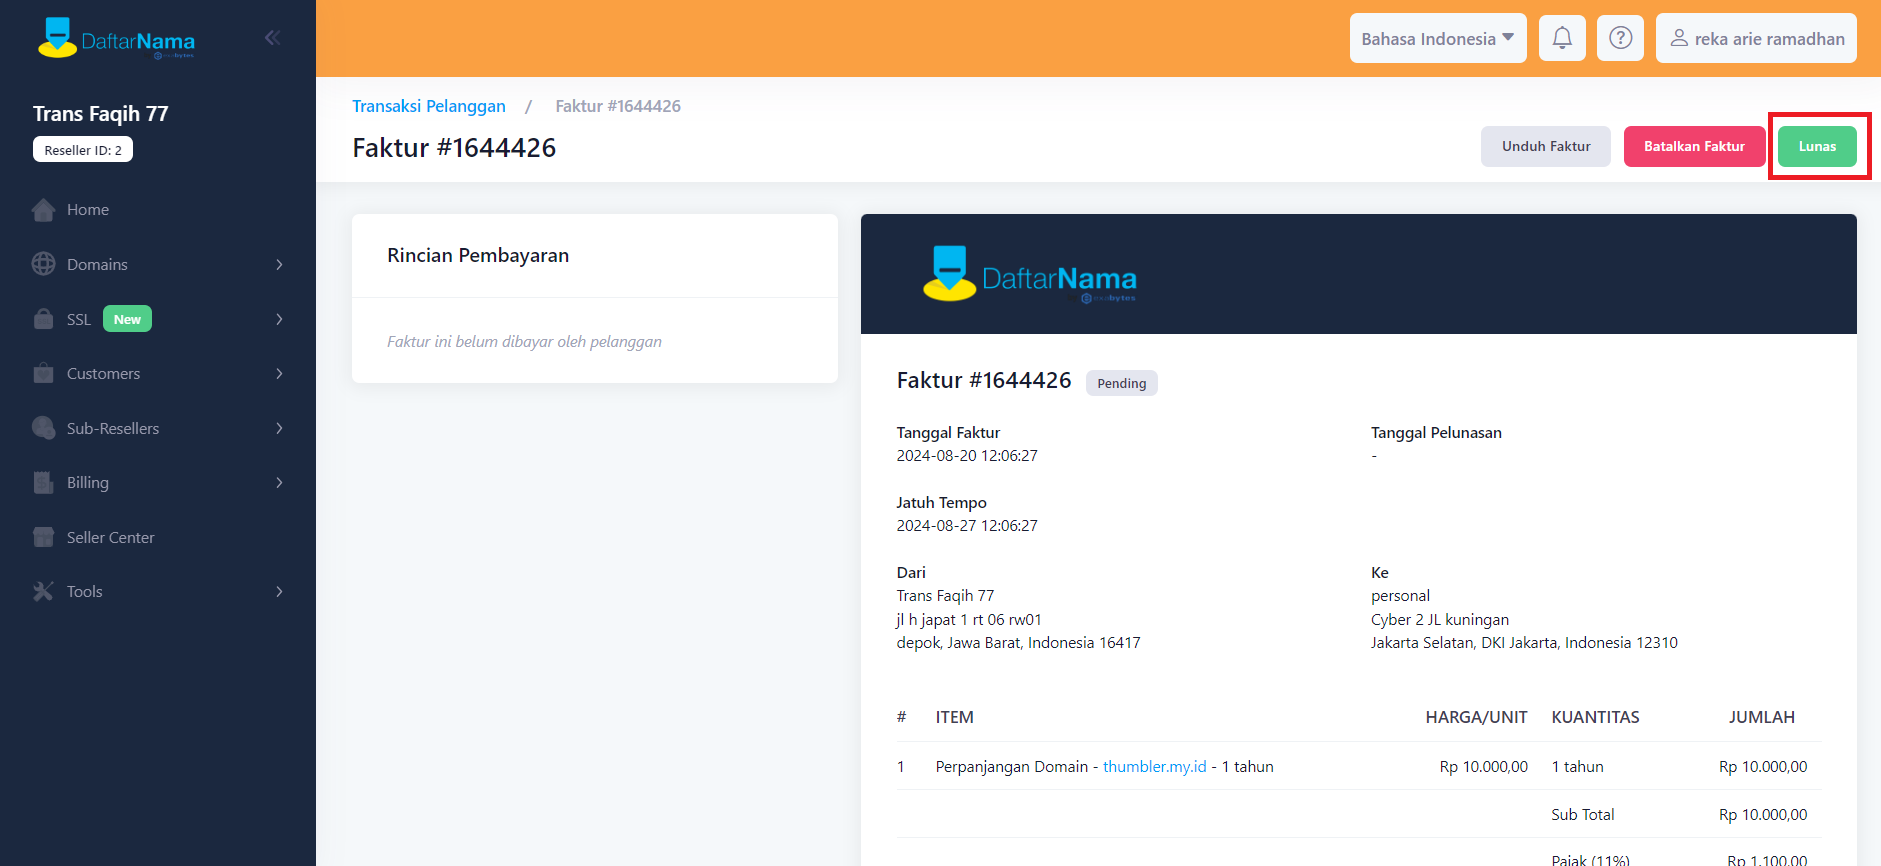
Task: Expand the Sub-Resellers submenu chevron
Action: tap(279, 428)
